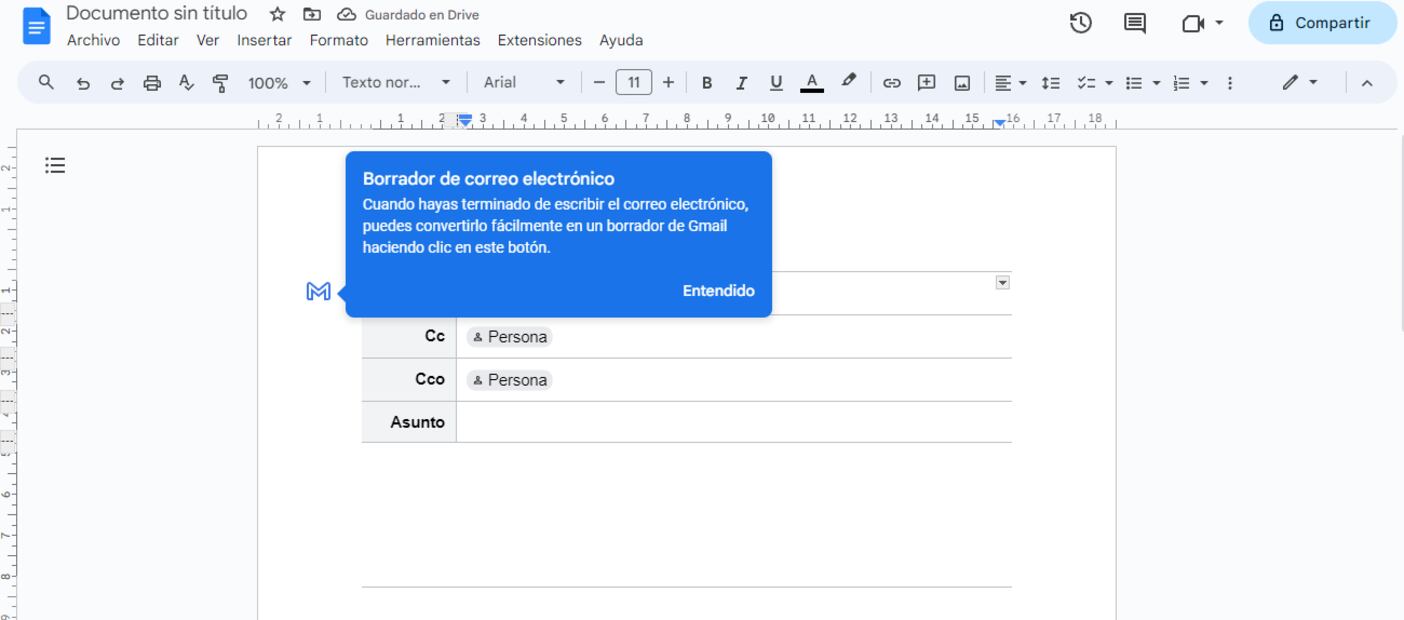1404x620 pixels.
Task: Expand the paragraph style 'Texto nor...' dropdown
Action: pyautogui.click(x=396, y=83)
